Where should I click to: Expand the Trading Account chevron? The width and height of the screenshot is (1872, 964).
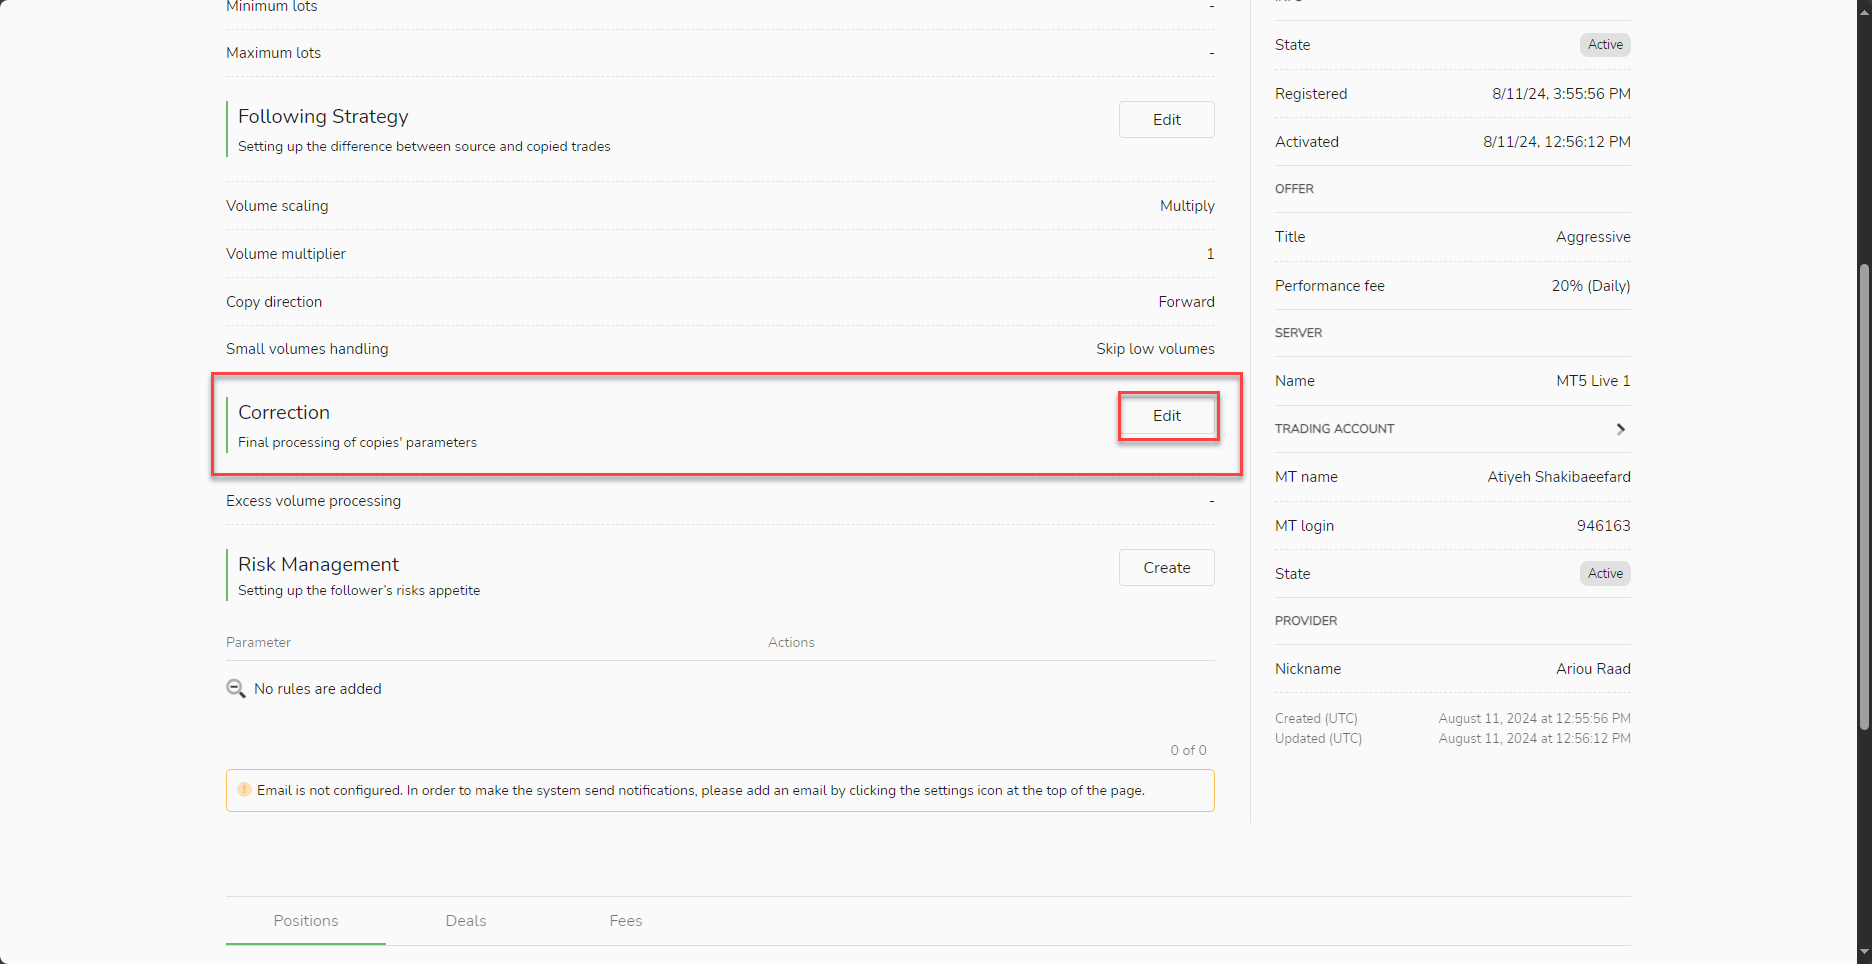click(1621, 429)
